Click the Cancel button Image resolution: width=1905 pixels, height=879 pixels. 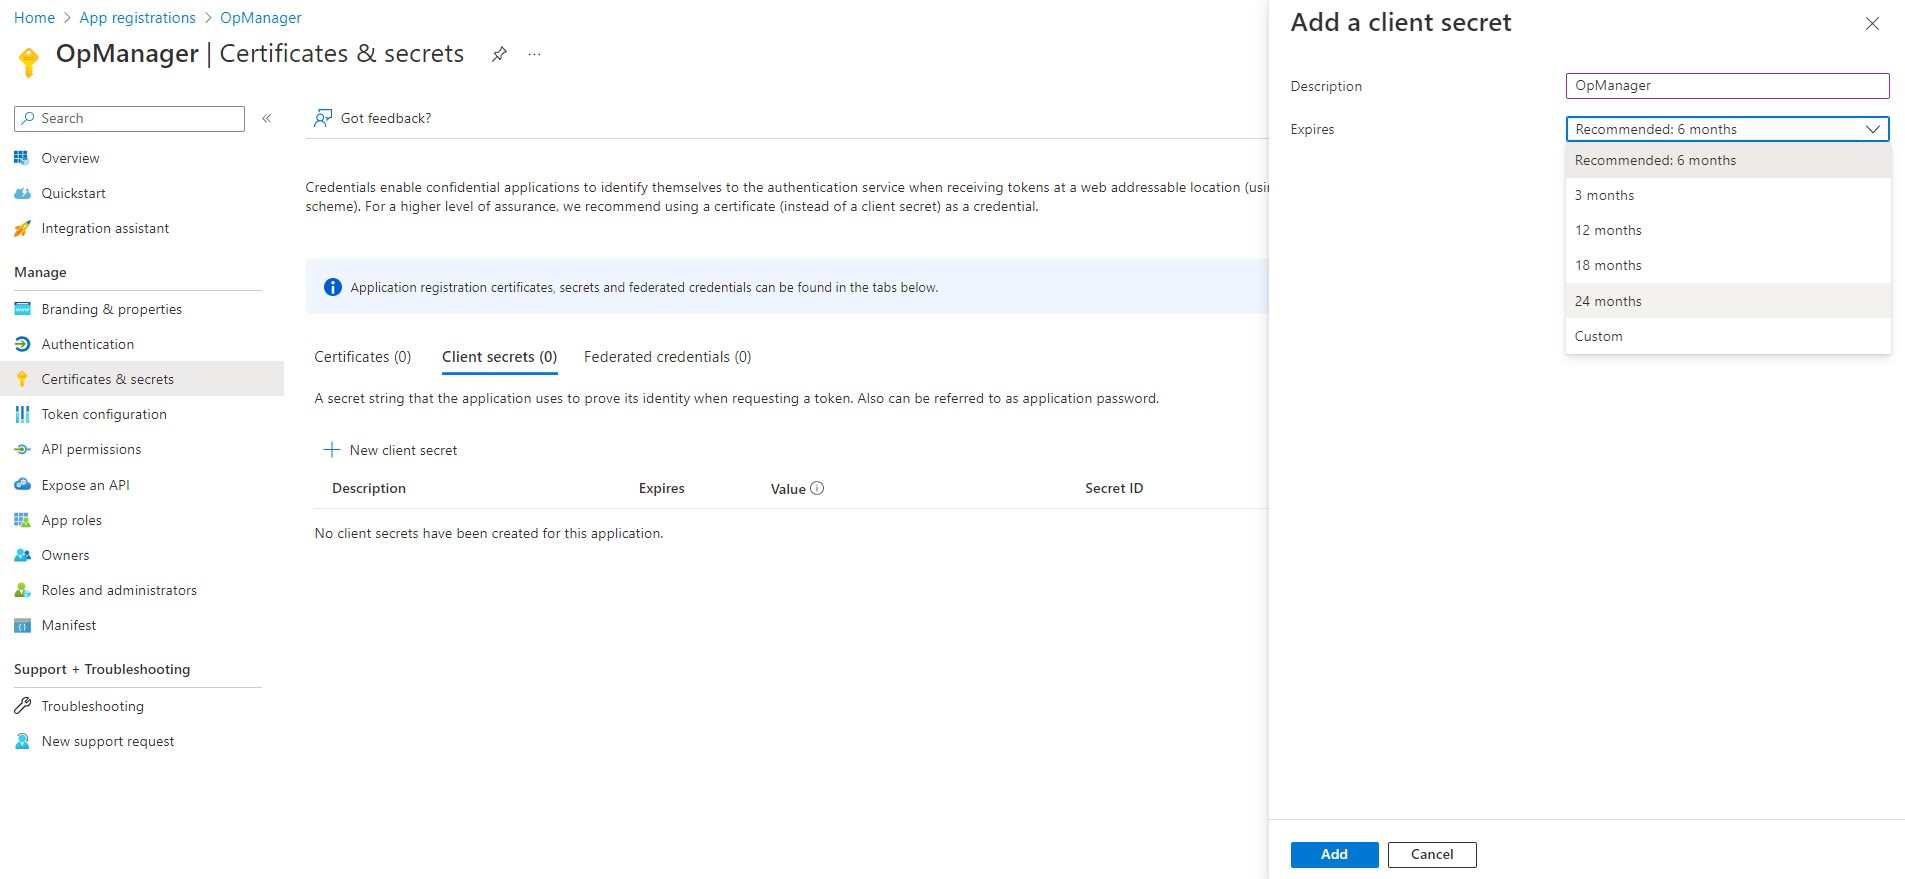(x=1431, y=854)
